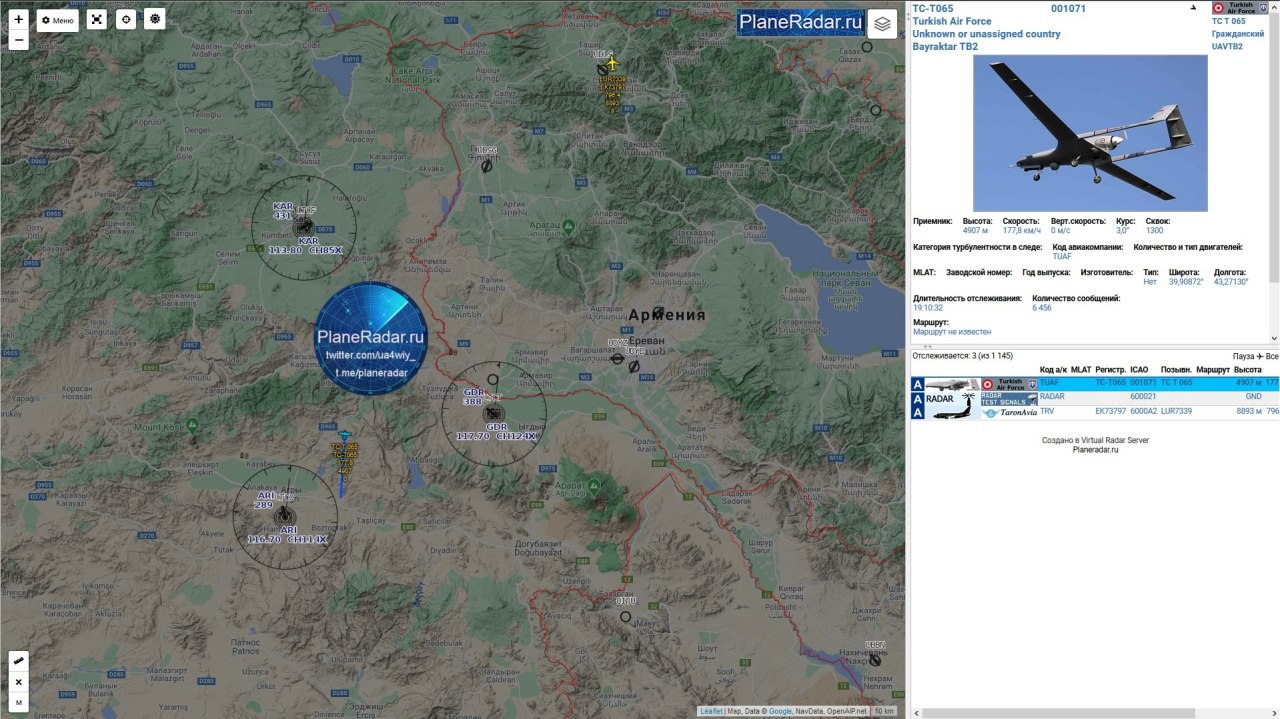Sort list by Позывн. column
Image resolution: width=1280 pixels, height=719 pixels.
pos(1175,370)
